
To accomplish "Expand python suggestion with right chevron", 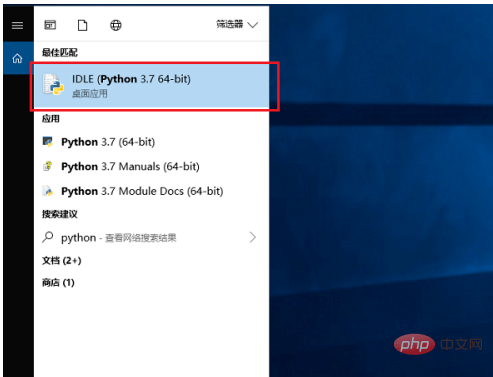I will point(253,237).
